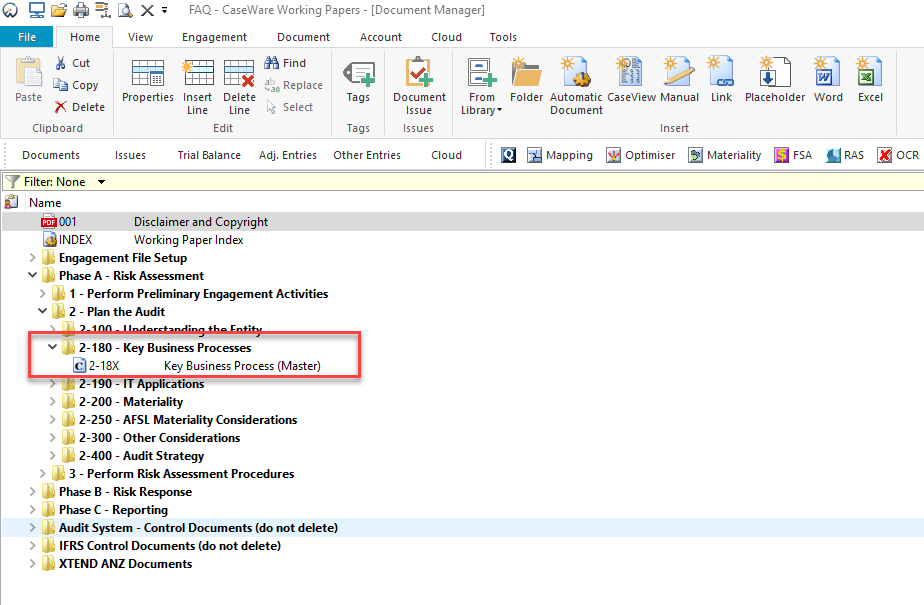
Task: Switch to the Account ribbon tab
Action: (x=381, y=37)
